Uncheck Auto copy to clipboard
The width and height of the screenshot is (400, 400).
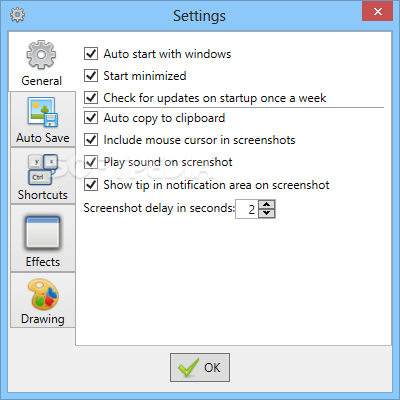click(x=91, y=118)
